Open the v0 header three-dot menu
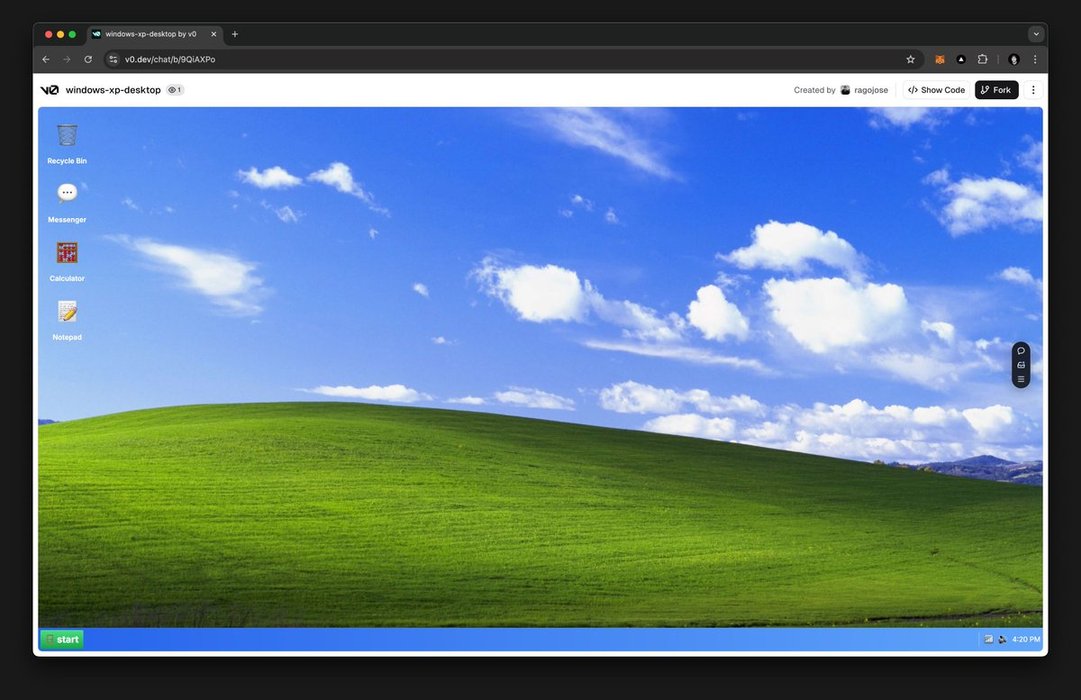Screen dimensions: 1081x700 (x=1033, y=90)
